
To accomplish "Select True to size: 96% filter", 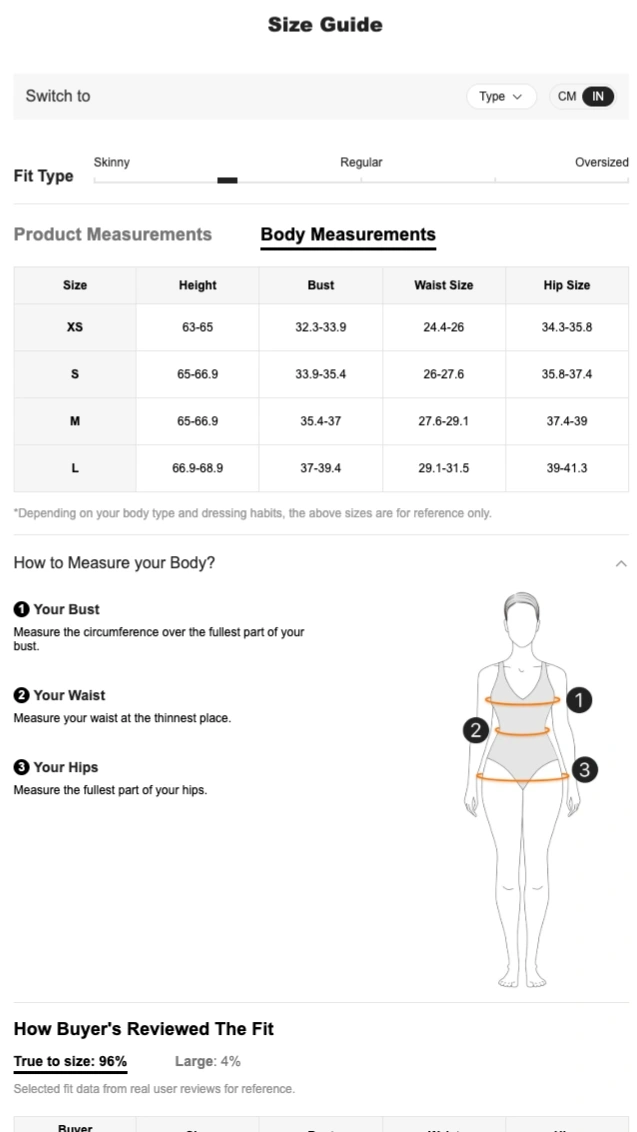I will coord(70,1061).
